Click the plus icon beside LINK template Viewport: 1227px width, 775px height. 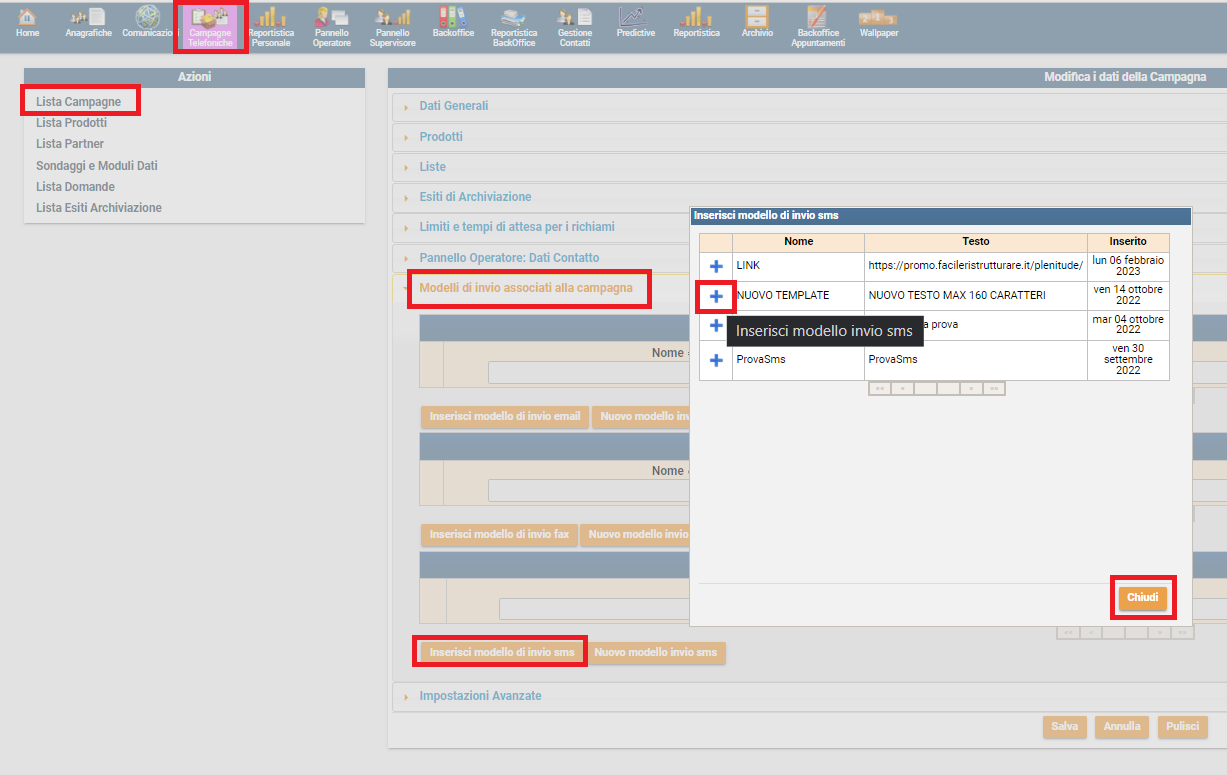pyautogui.click(x=716, y=266)
